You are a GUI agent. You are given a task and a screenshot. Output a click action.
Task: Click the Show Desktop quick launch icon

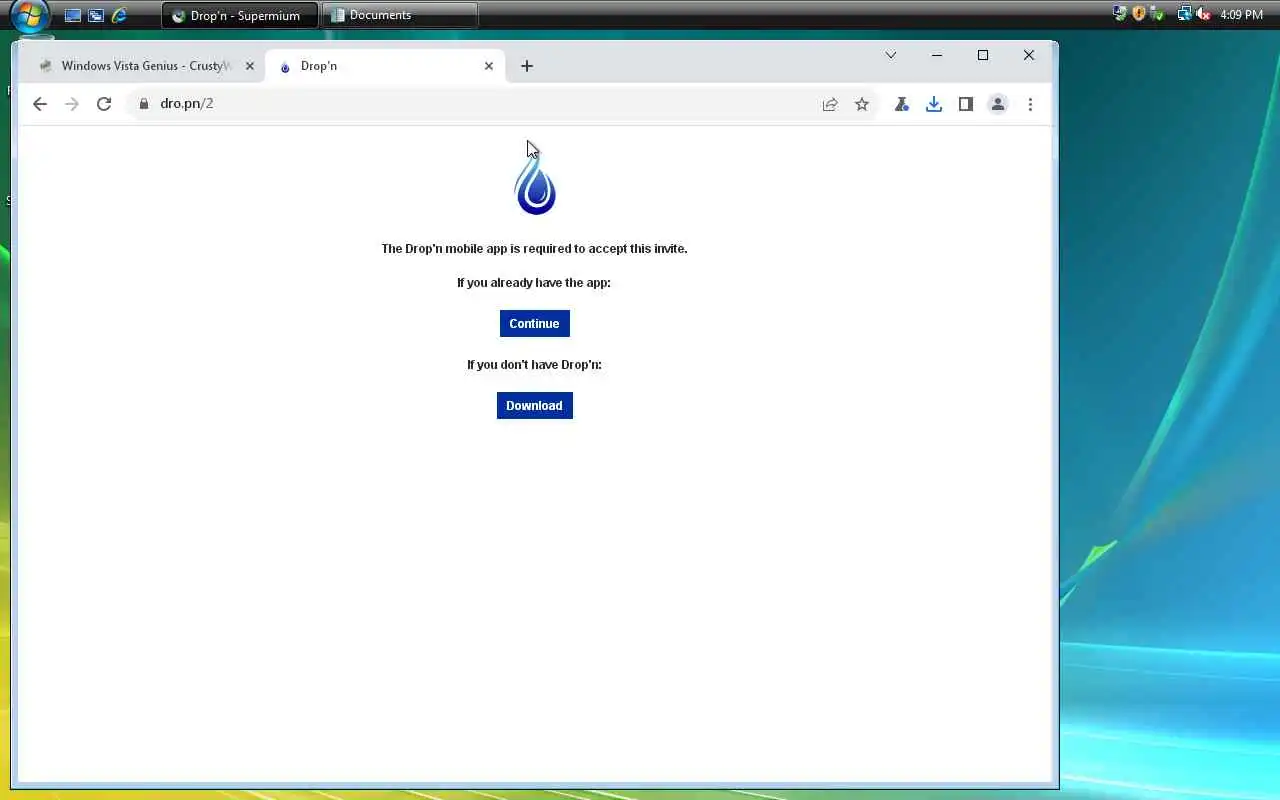73,15
